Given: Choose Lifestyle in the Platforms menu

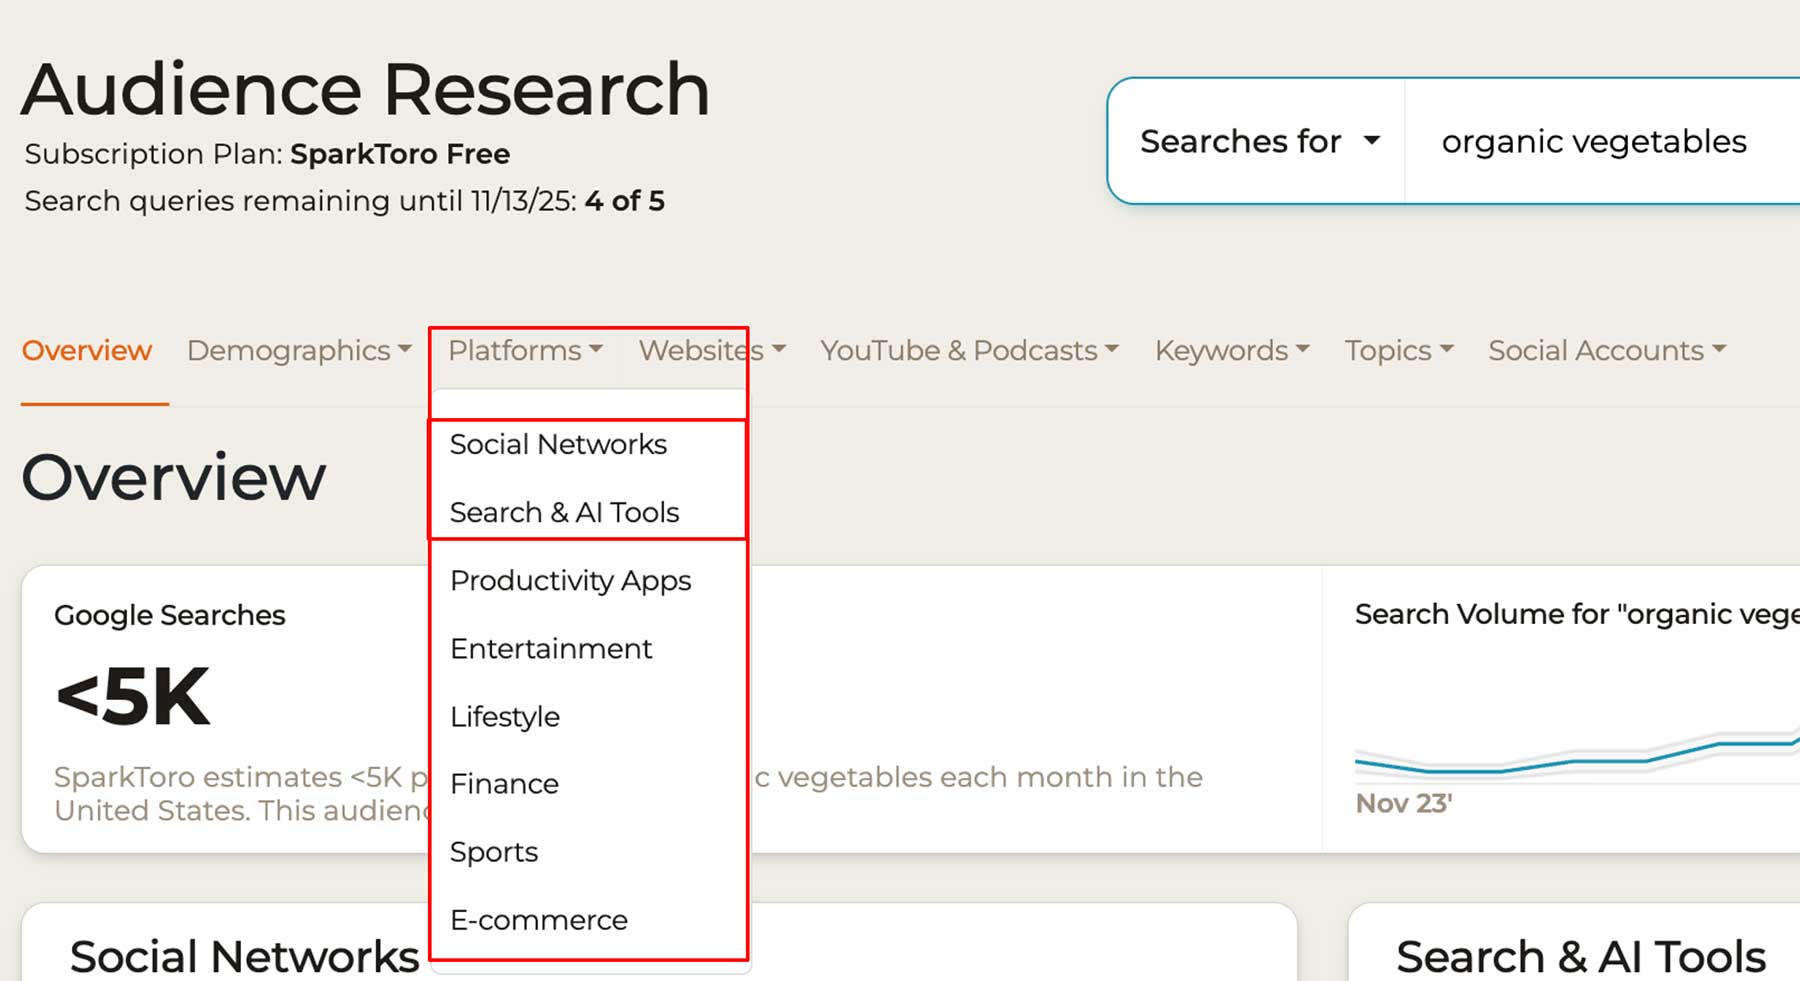Looking at the screenshot, I should pyautogui.click(x=505, y=716).
